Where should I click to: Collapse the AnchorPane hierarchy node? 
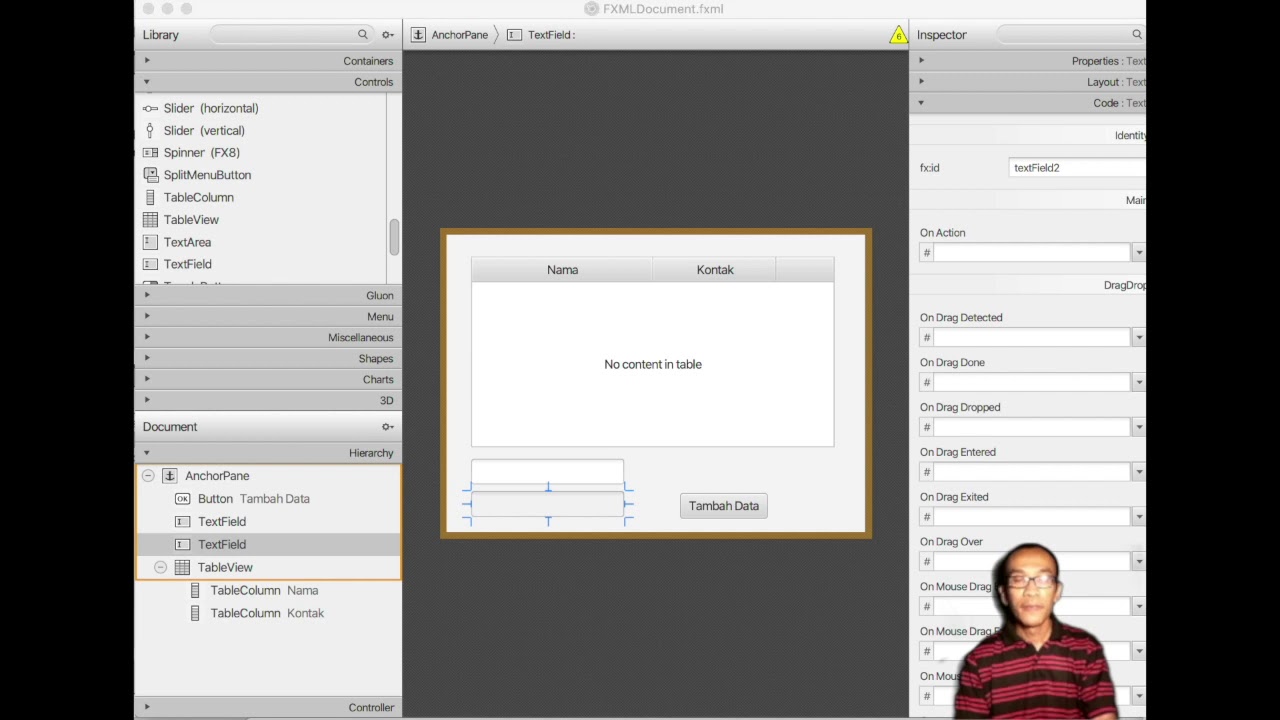click(148, 476)
